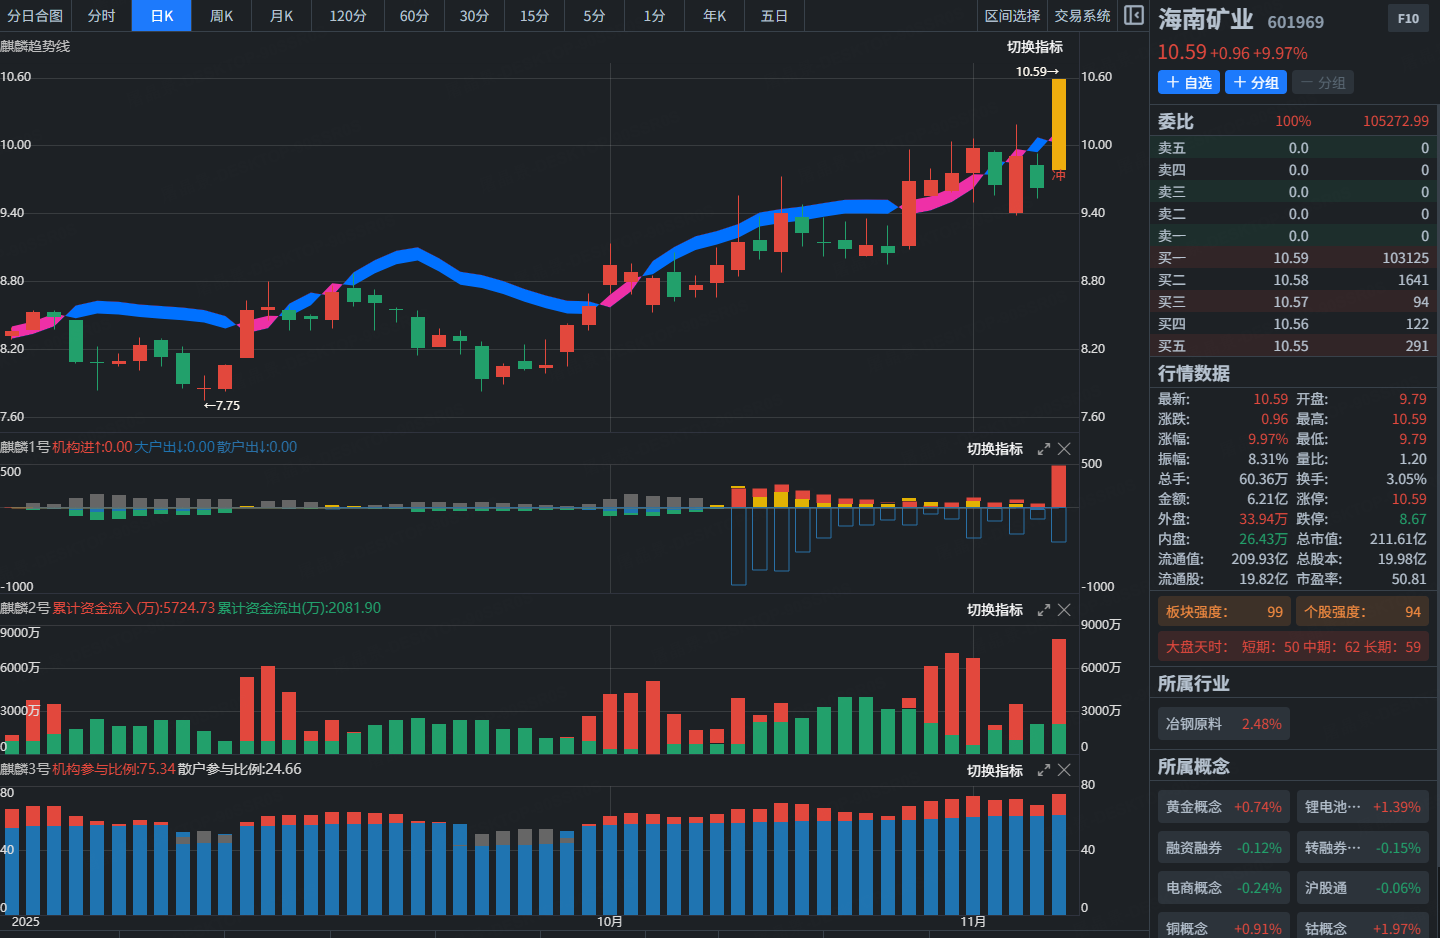
Task: Maximize the 麒麟2号 indicator panel
Action: tap(1044, 610)
